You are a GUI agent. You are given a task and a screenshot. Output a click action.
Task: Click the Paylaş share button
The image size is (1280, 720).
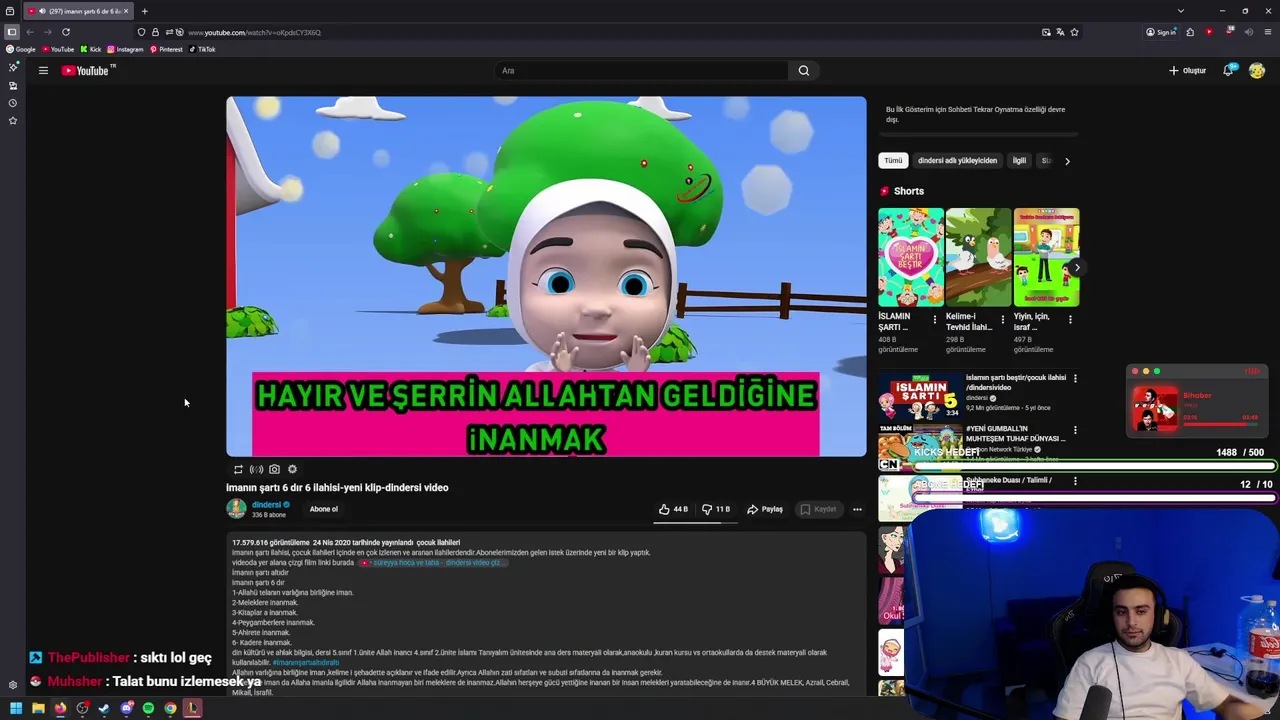coord(765,509)
